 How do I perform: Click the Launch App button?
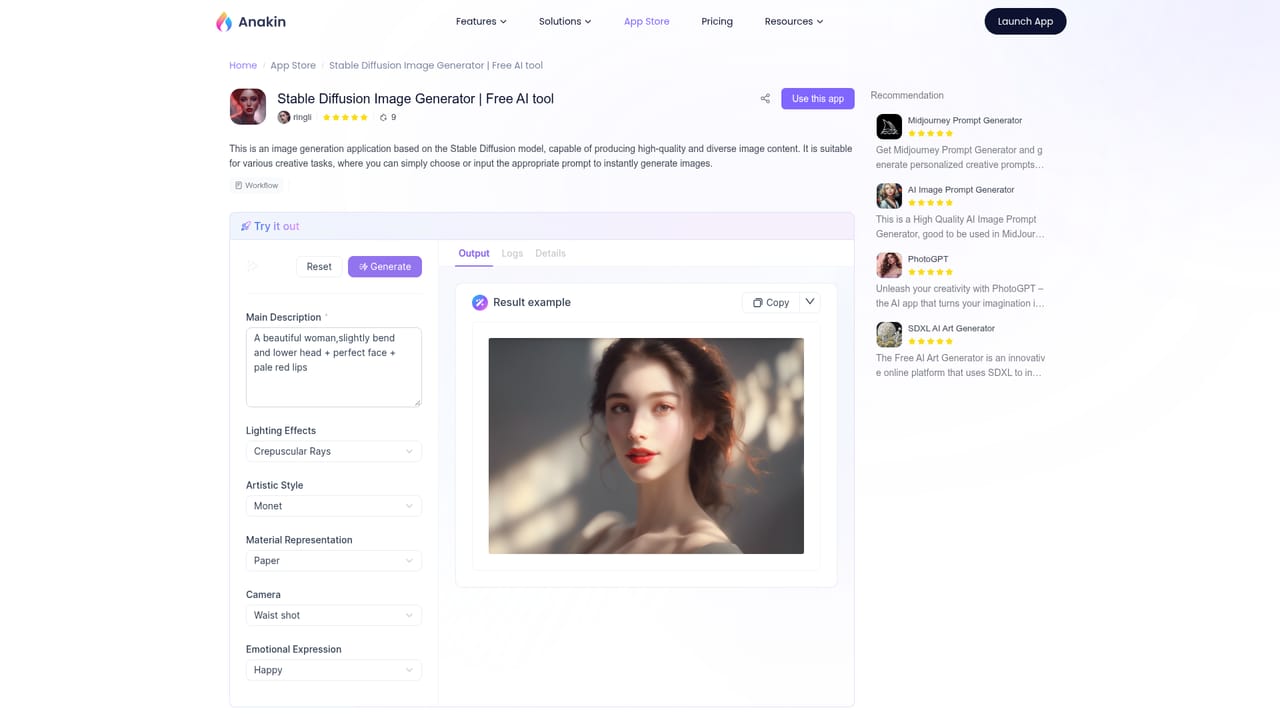click(x=1025, y=21)
